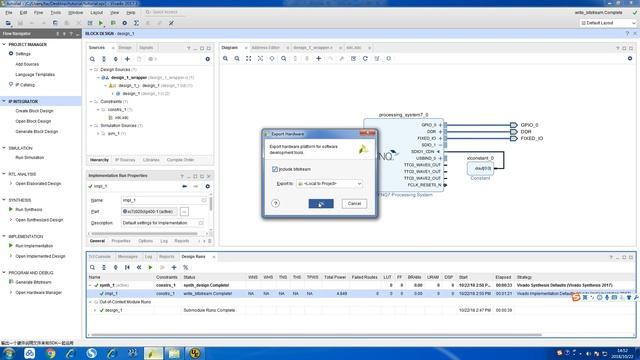The height and width of the screenshot is (360, 640).
Task: Click the browse button next to Part
Action: tap(184, 211)
